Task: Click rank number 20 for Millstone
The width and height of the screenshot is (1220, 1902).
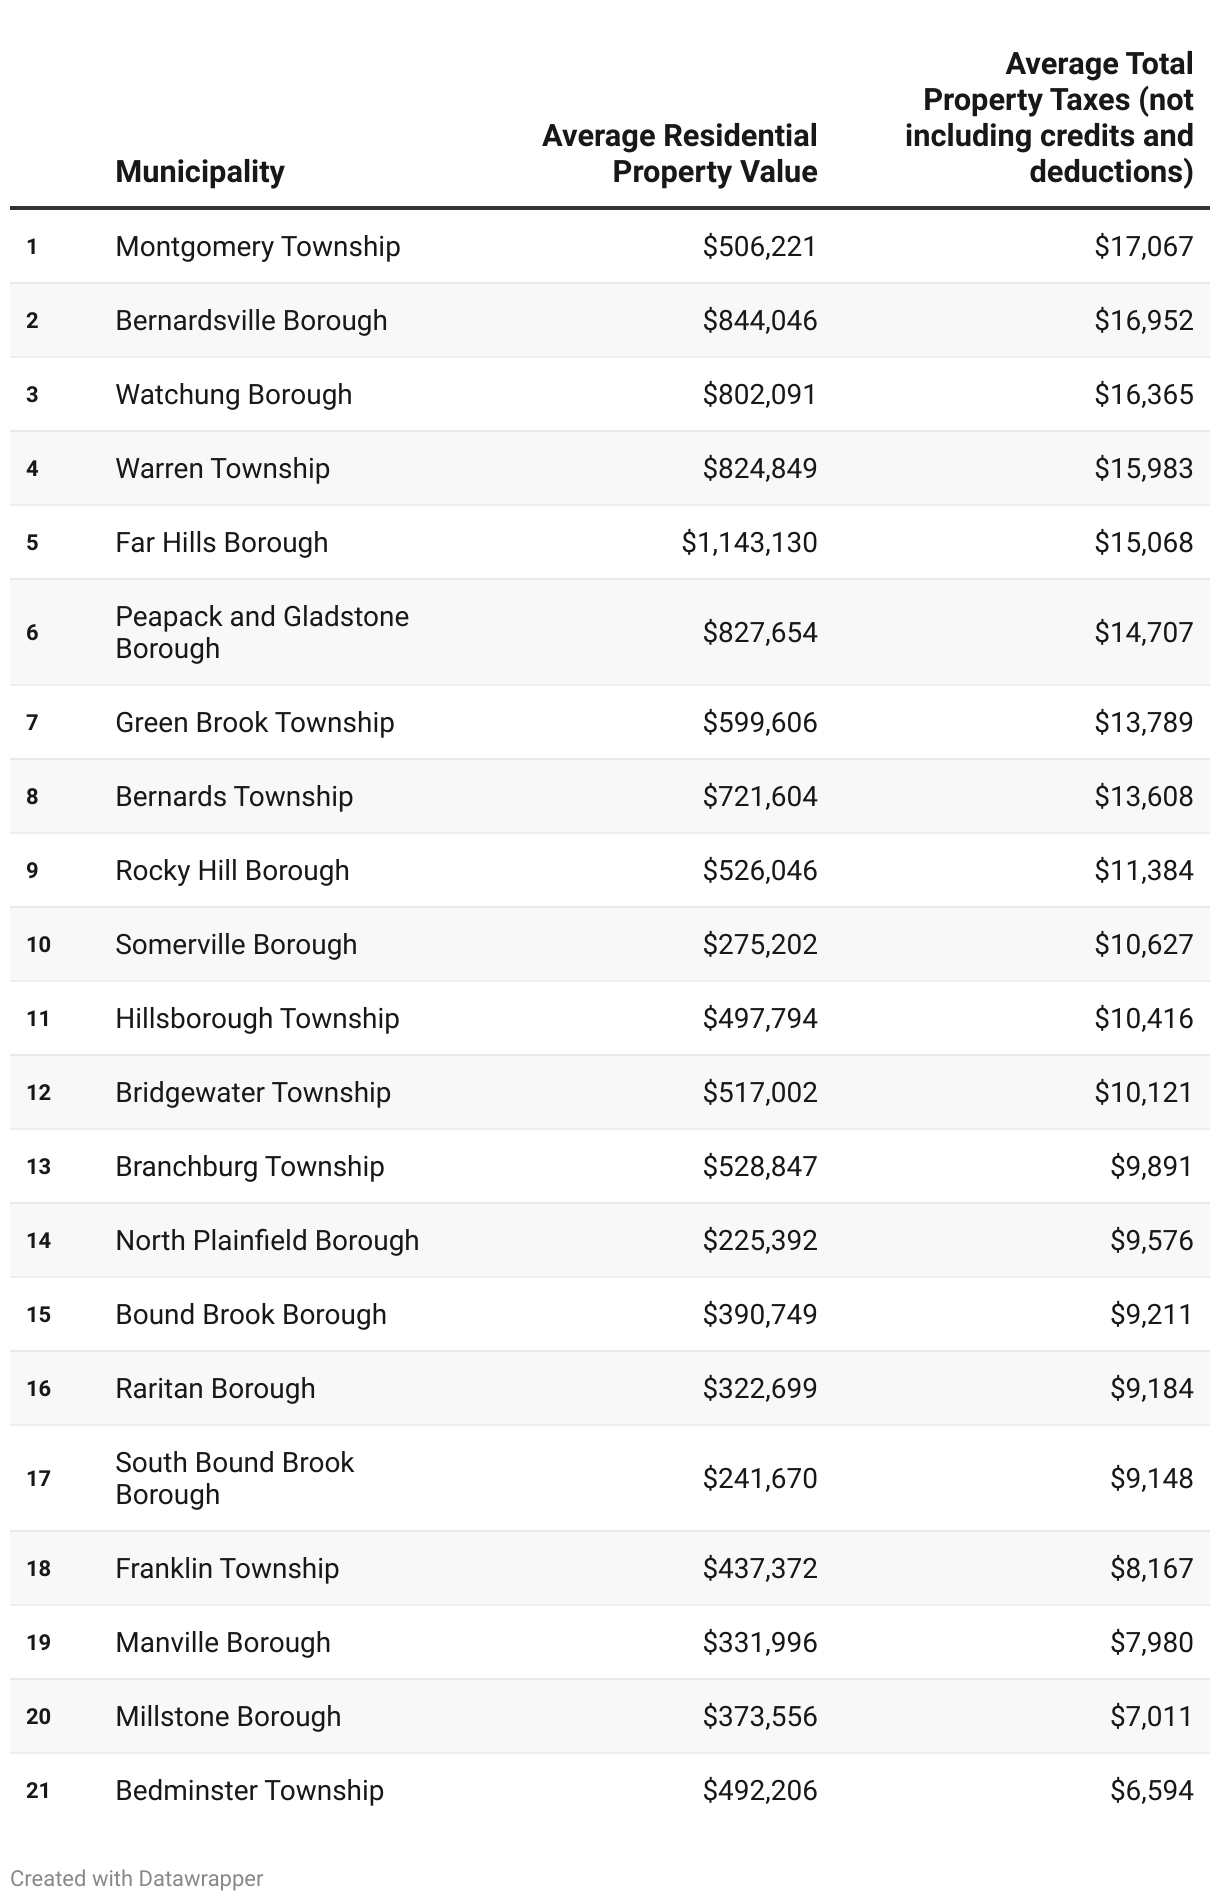Action: pyautogui.click(x=39, y=1717)
